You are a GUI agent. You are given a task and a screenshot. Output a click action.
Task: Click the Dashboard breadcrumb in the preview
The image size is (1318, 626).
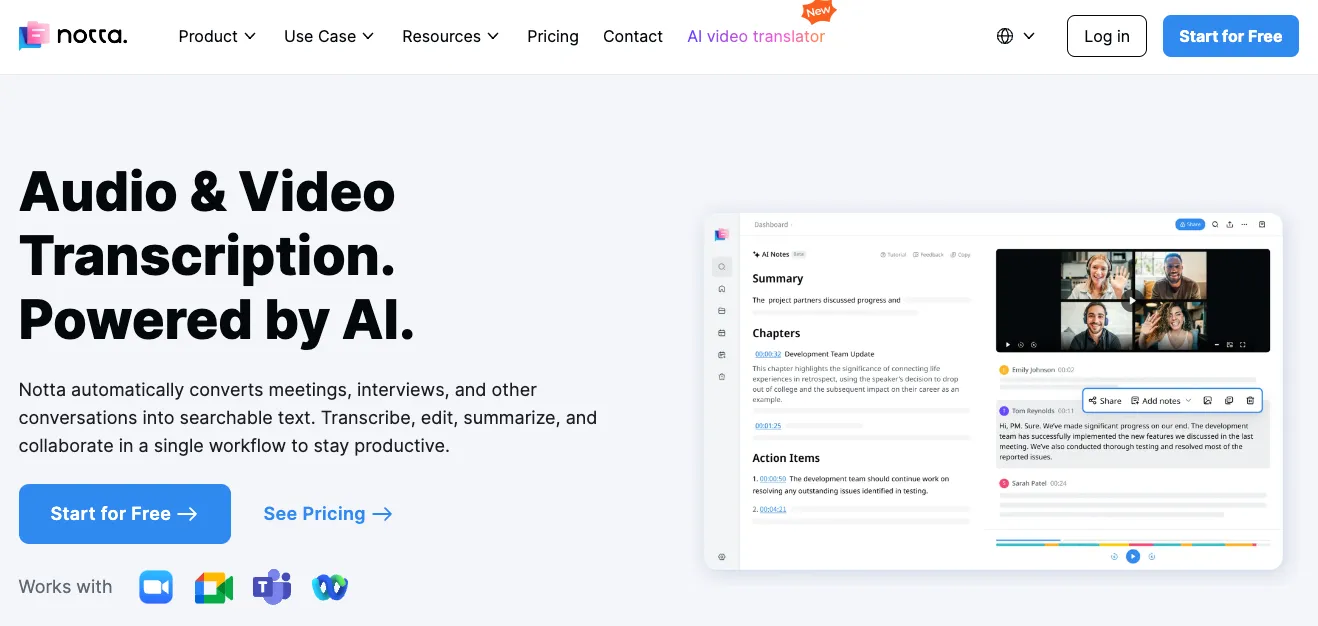click(771, 225)
